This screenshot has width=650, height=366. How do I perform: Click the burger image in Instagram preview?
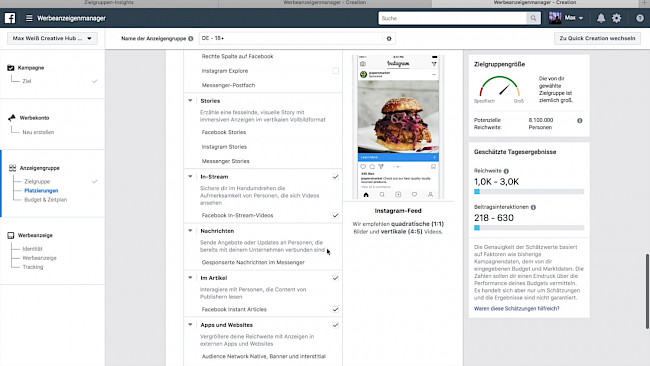[398, 117]
